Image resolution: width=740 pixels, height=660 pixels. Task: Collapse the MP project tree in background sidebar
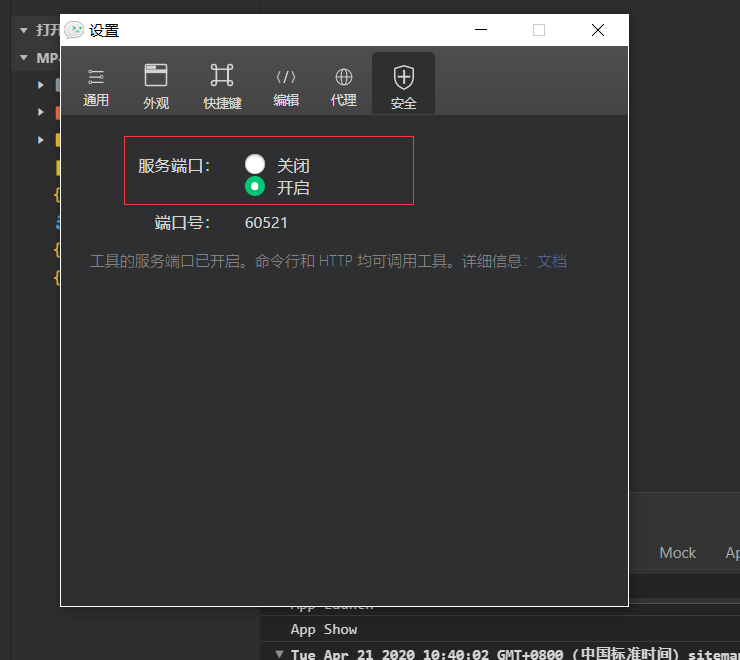[x=24, y=58]
